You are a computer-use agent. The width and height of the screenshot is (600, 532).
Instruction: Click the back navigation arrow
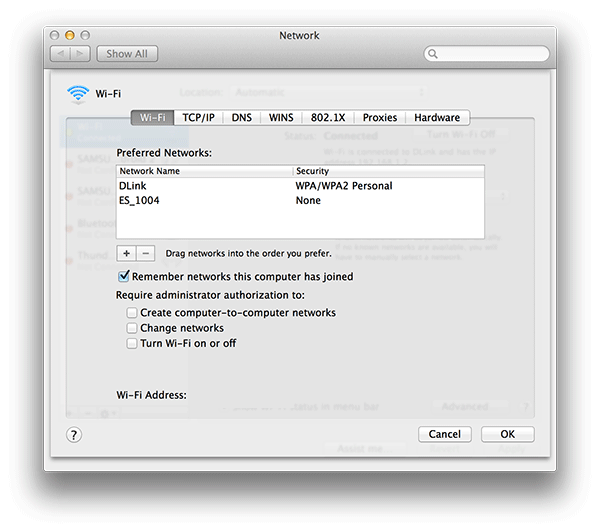60,54
